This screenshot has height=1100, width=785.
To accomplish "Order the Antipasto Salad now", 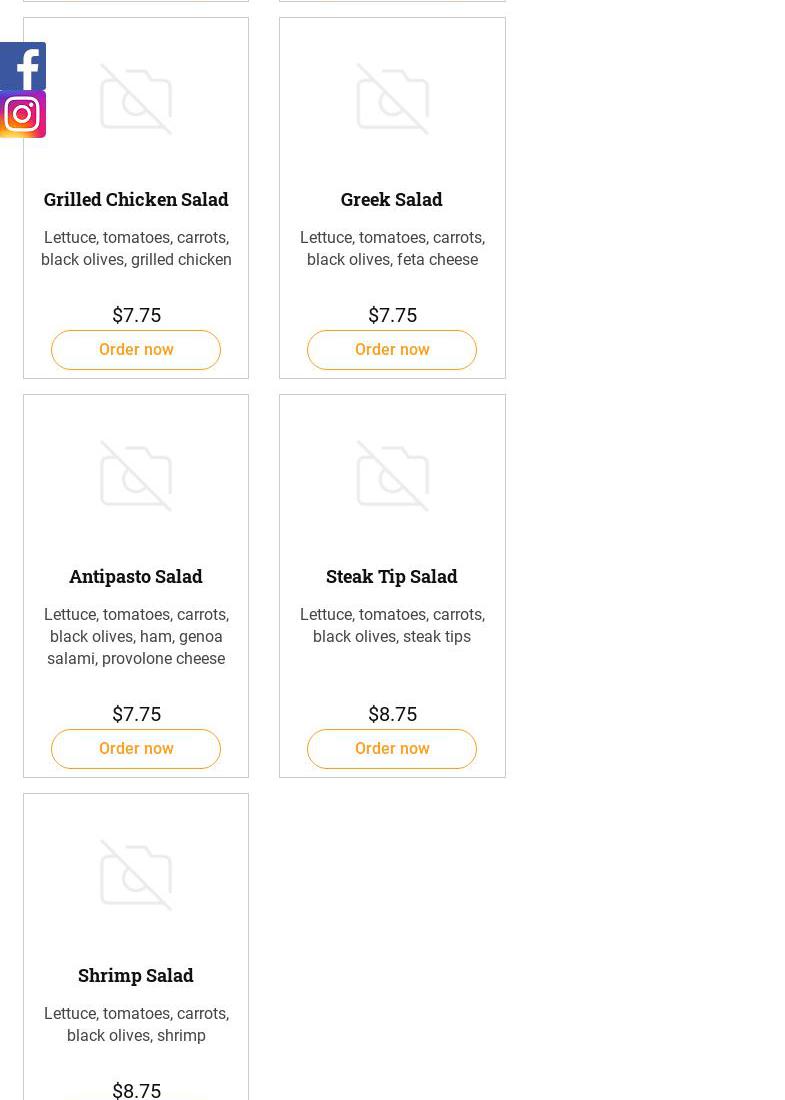I will click(136, 749).
